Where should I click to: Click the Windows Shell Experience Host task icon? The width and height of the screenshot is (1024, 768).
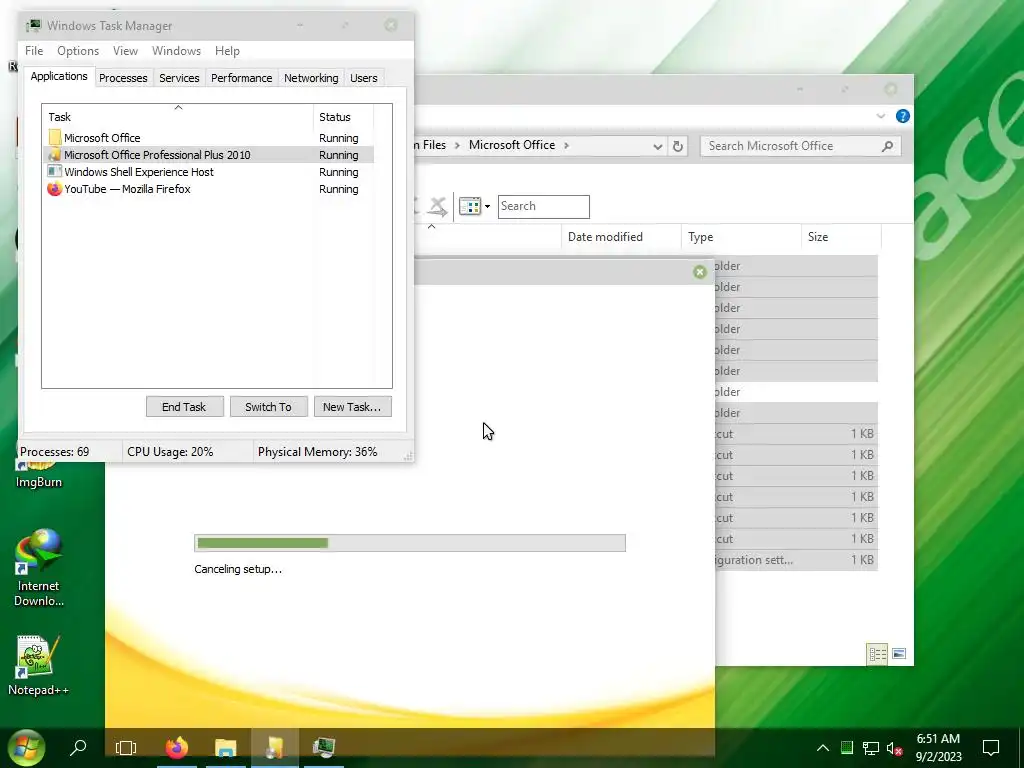[55, 172]
